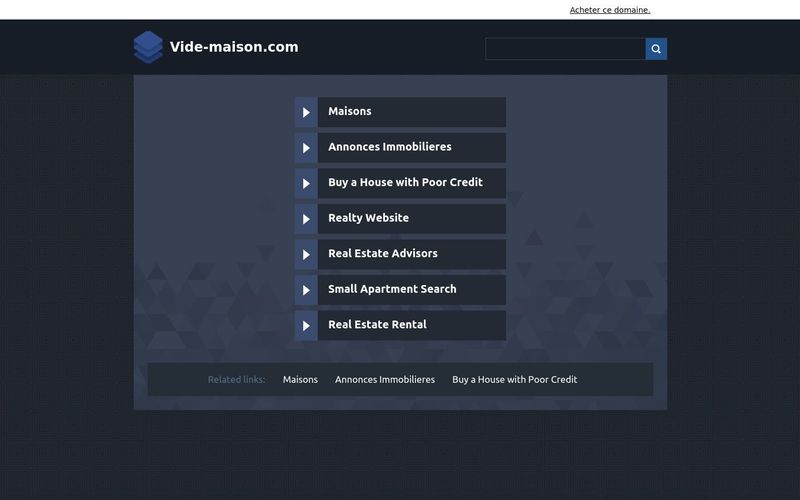This screenshot has height=500, width=800.
Task: Focus the search input field
Action: 565,49
